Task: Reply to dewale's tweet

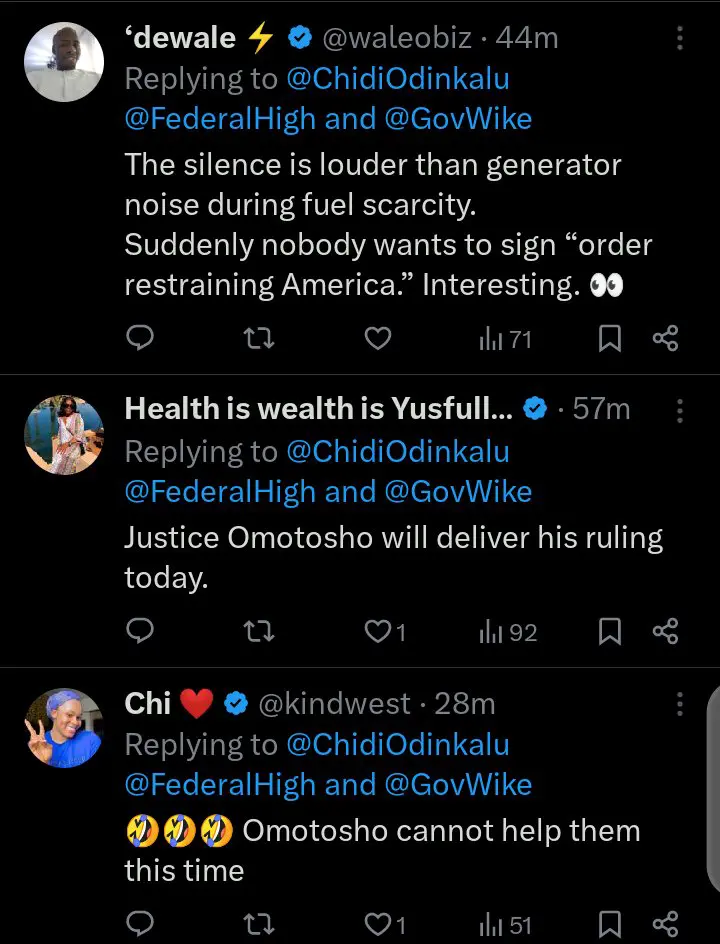Action: (x=141, y=340)
